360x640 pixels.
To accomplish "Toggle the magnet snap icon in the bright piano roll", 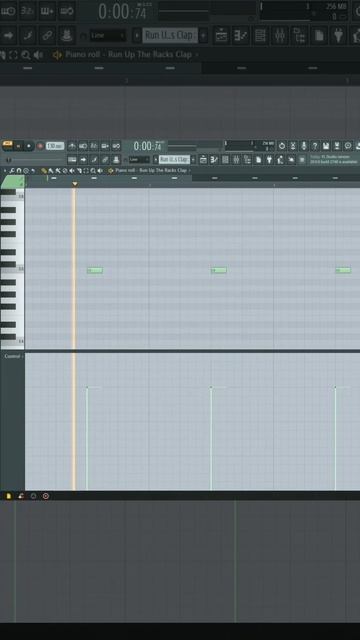I will pyautogui.click(x=19, y=171).
